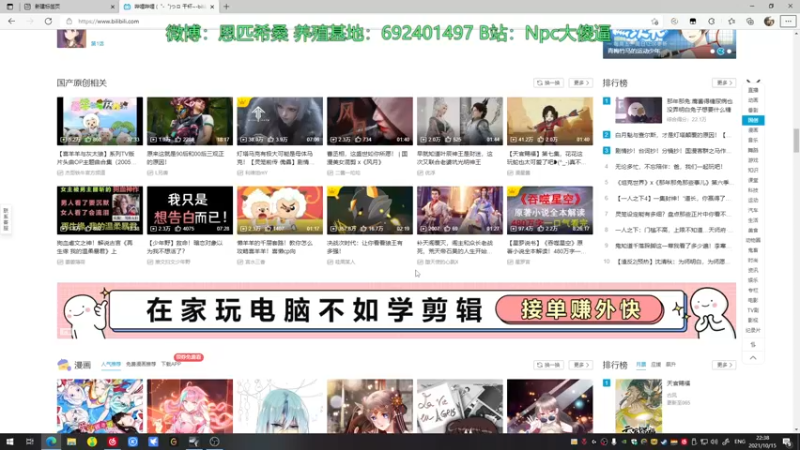Screen dimensions: 800x450
Task: Jump to 游戏 in the side navigation
Action: 753,160
